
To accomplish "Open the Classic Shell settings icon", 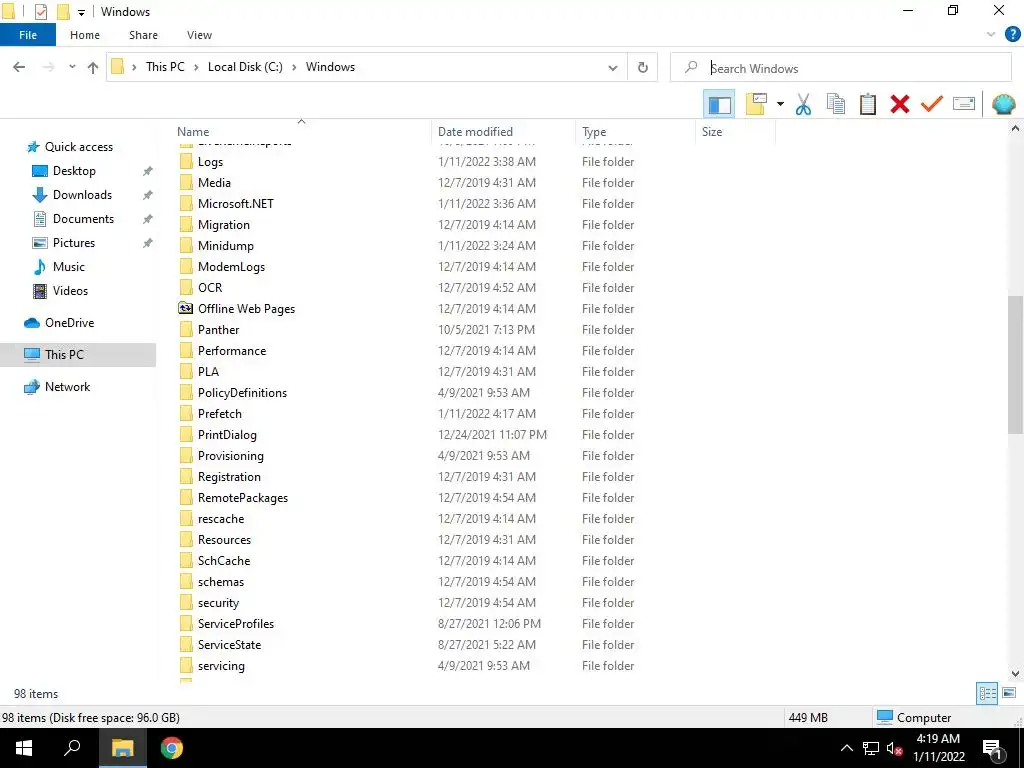I will [x=1003, y=104].
